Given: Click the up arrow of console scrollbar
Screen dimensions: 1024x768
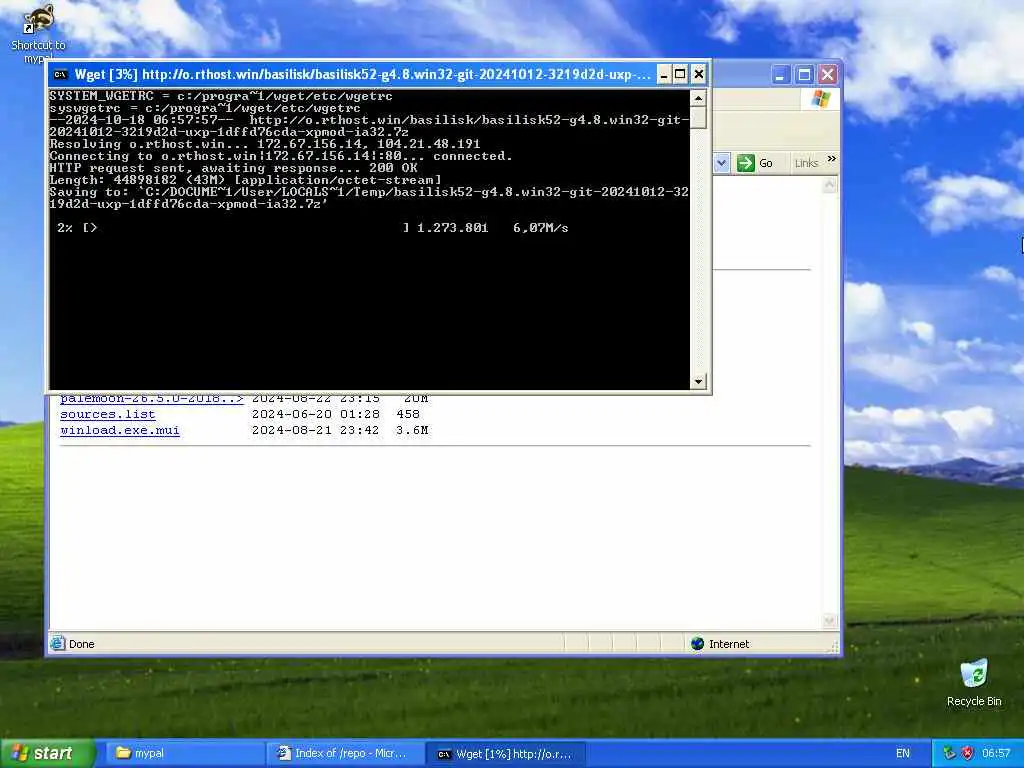Looking at the screenshot, I should click(x=698, y=98).
